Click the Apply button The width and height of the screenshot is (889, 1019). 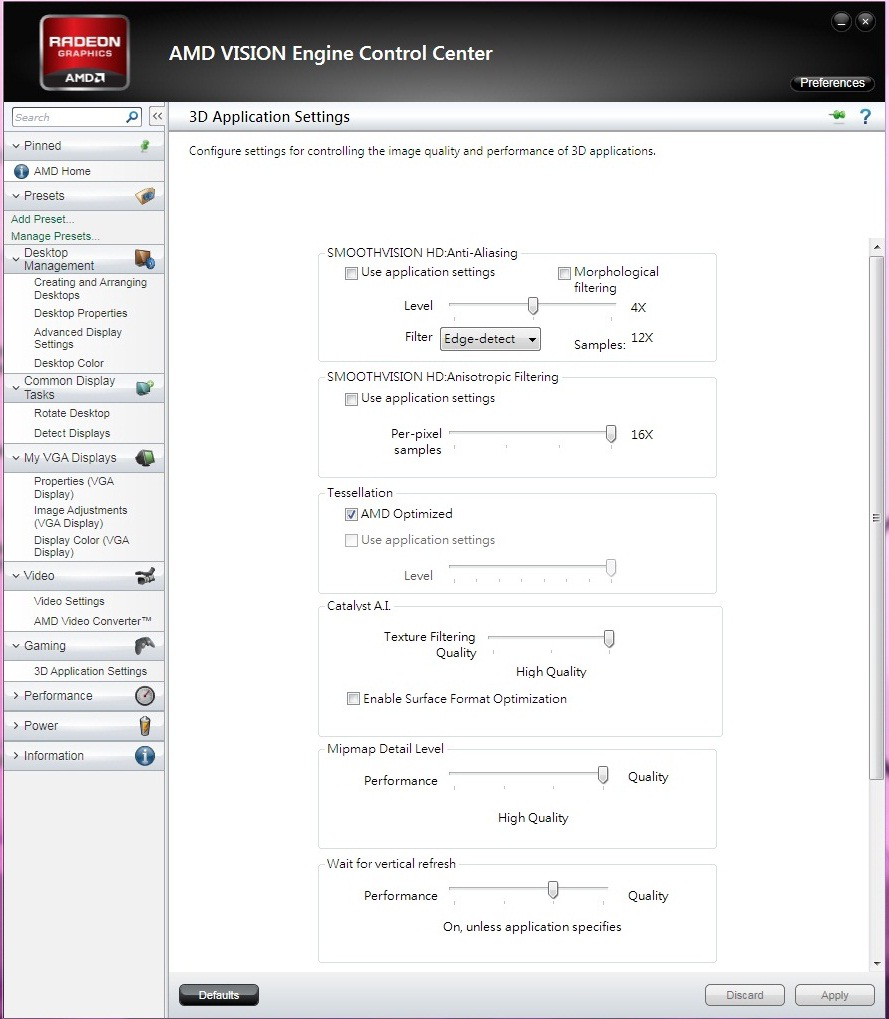click(x=834, y=995)
